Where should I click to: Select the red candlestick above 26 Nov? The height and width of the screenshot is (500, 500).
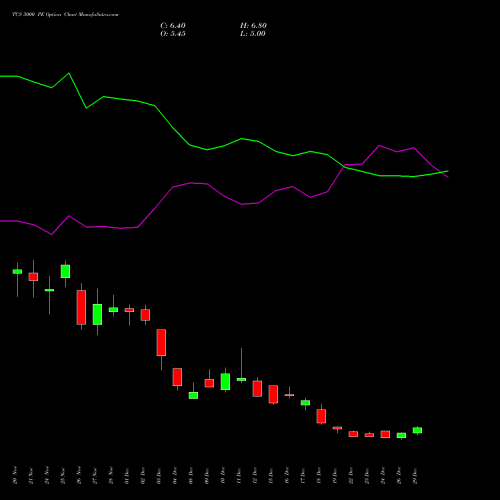[x=81, y=307]
